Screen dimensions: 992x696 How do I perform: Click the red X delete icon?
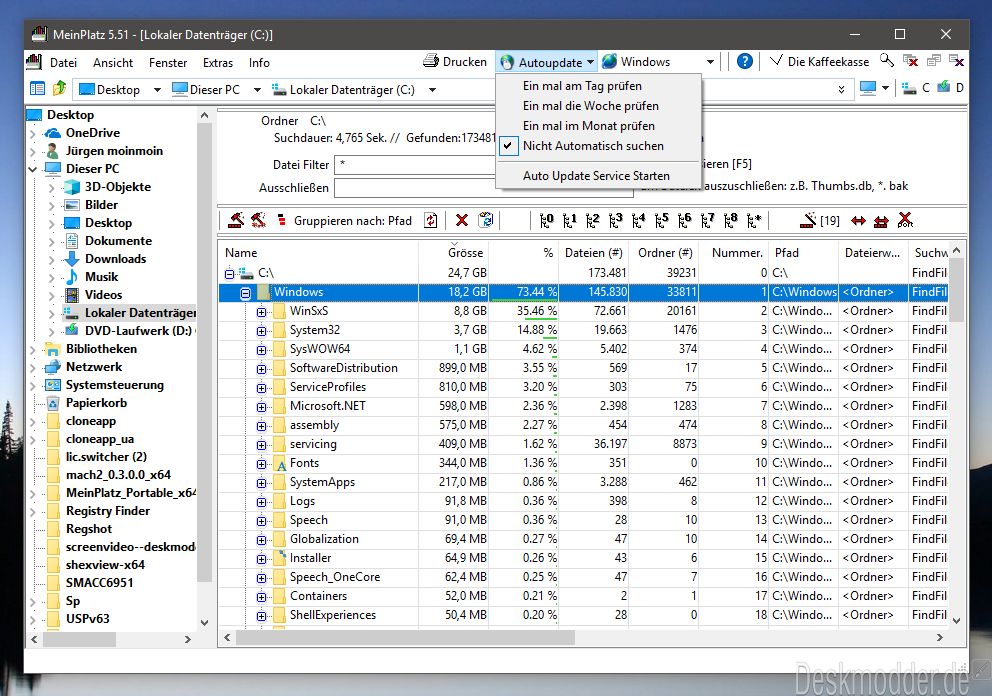(462, 220)
